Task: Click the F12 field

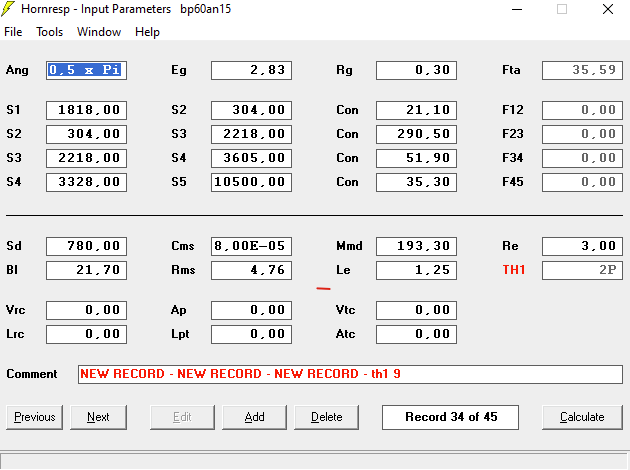Action: (582, 110)
